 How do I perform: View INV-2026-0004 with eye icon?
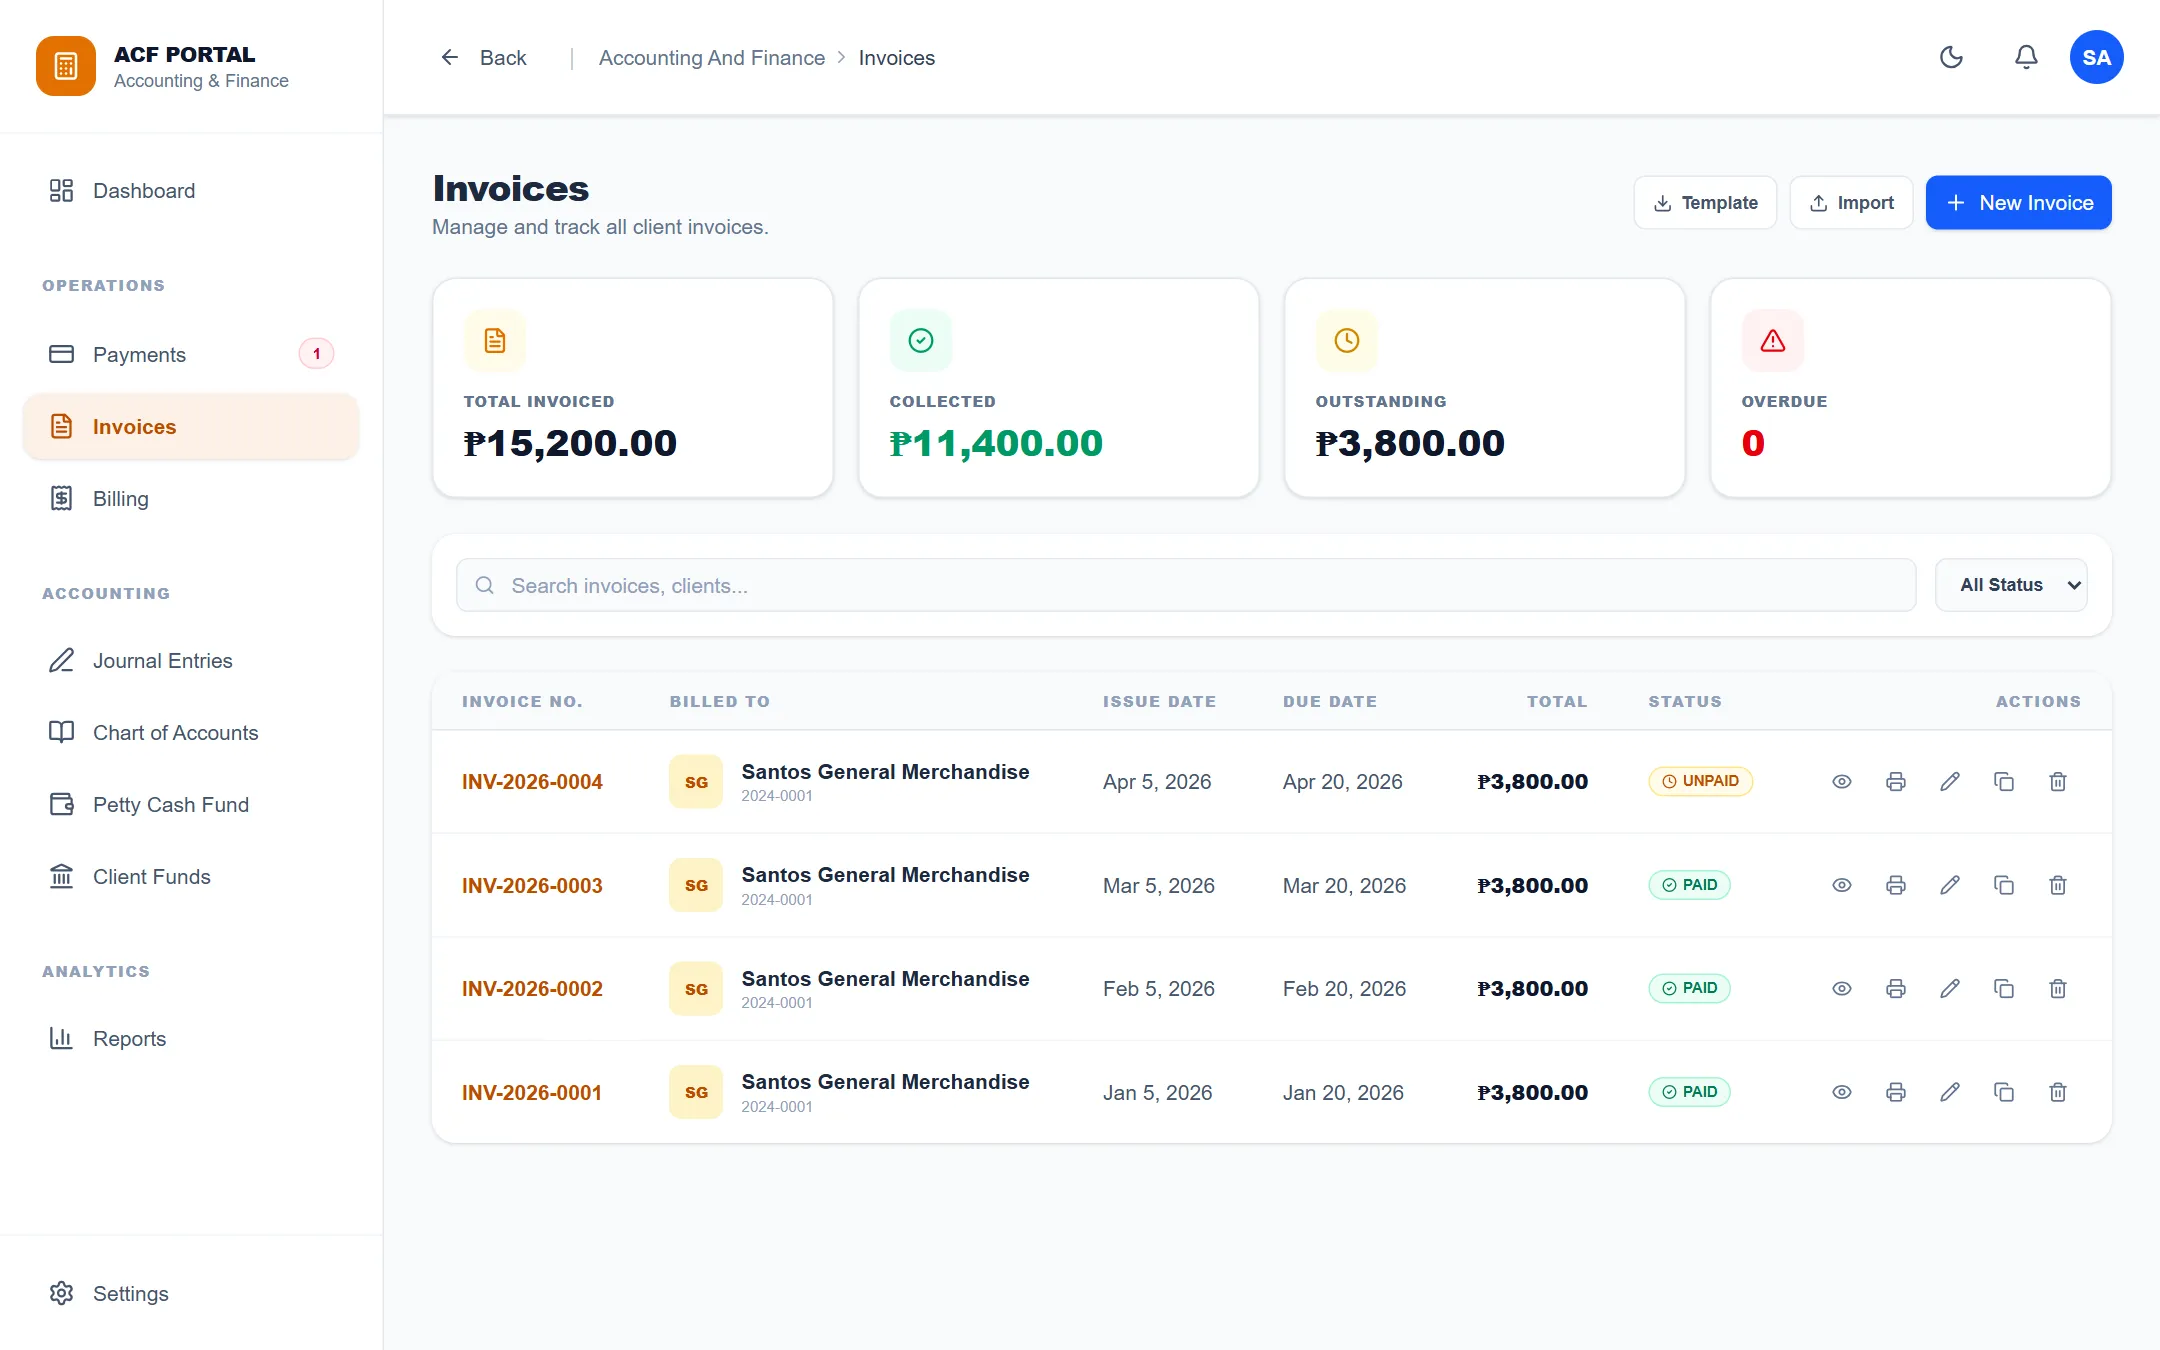(1842, 782)
